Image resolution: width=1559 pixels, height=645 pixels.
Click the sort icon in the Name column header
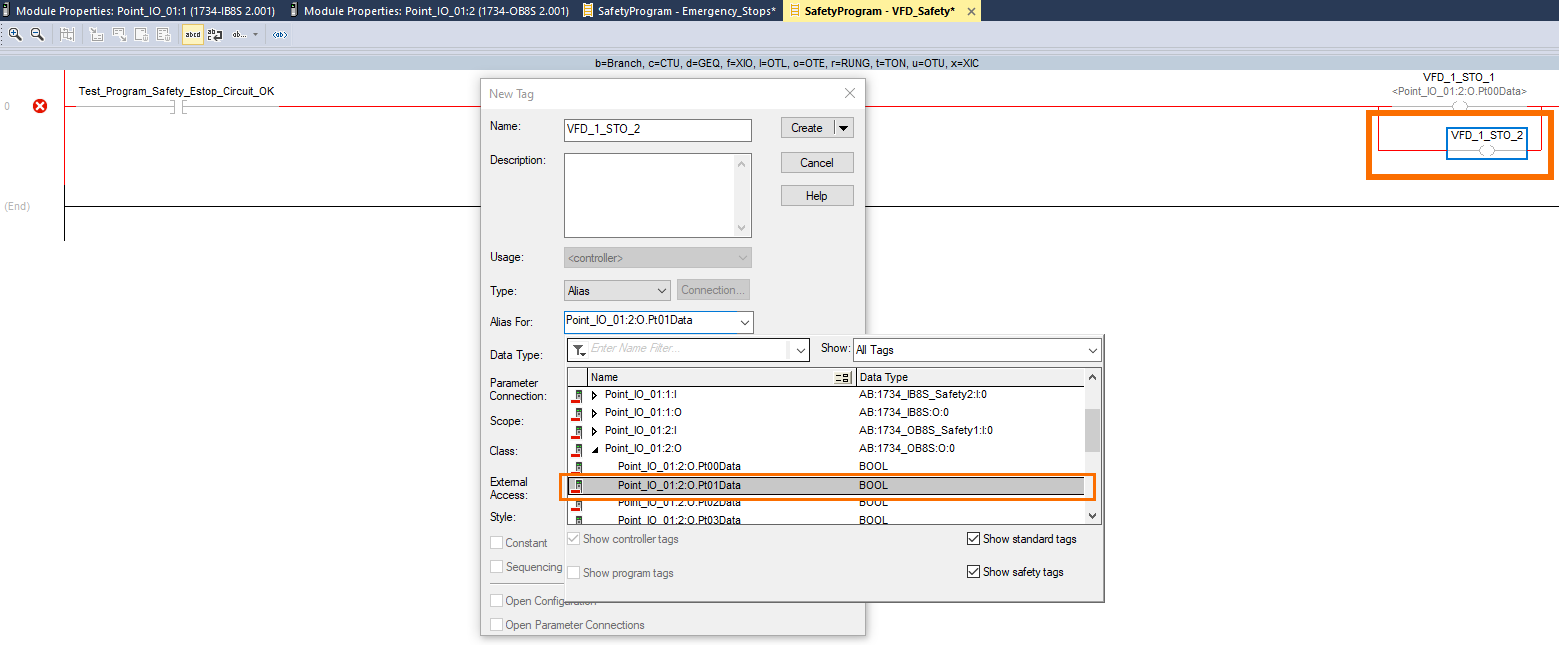pos(843,376)
